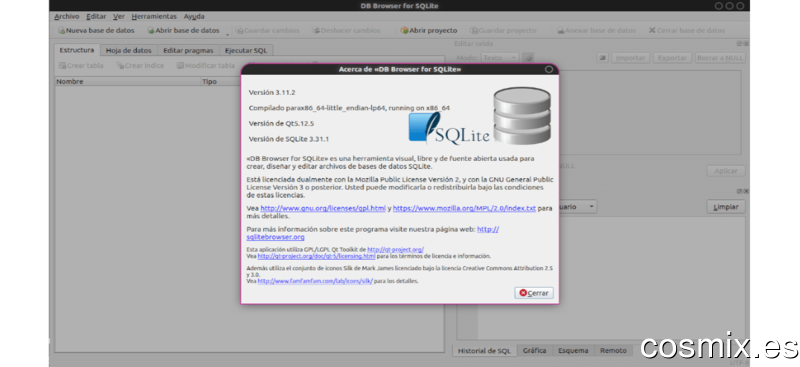Select the Remoto bottom tab
This screenshot has width=800, height=367.
coord(613,351)
